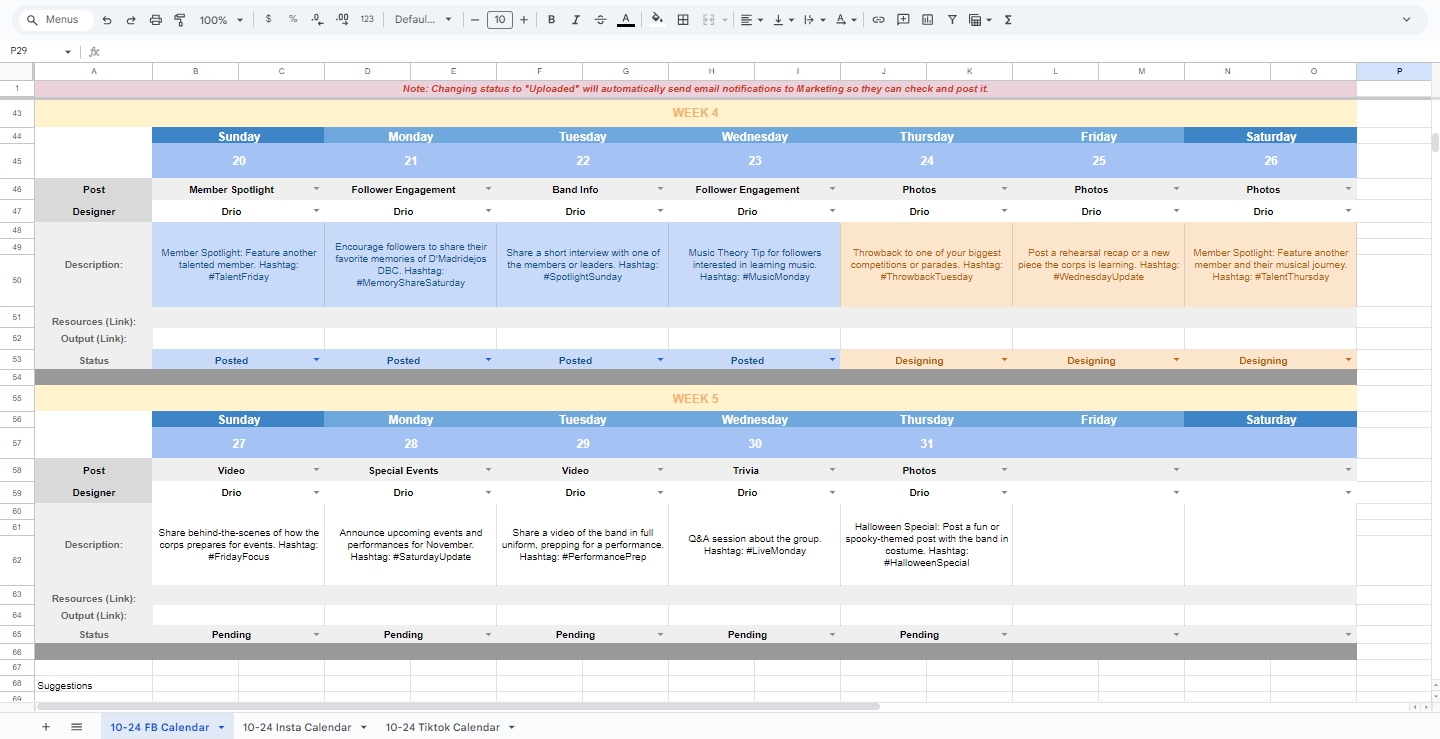This screenshot has width=1440, height=739.
Task: Open more number formats (123)
Action: coord(367,20)
